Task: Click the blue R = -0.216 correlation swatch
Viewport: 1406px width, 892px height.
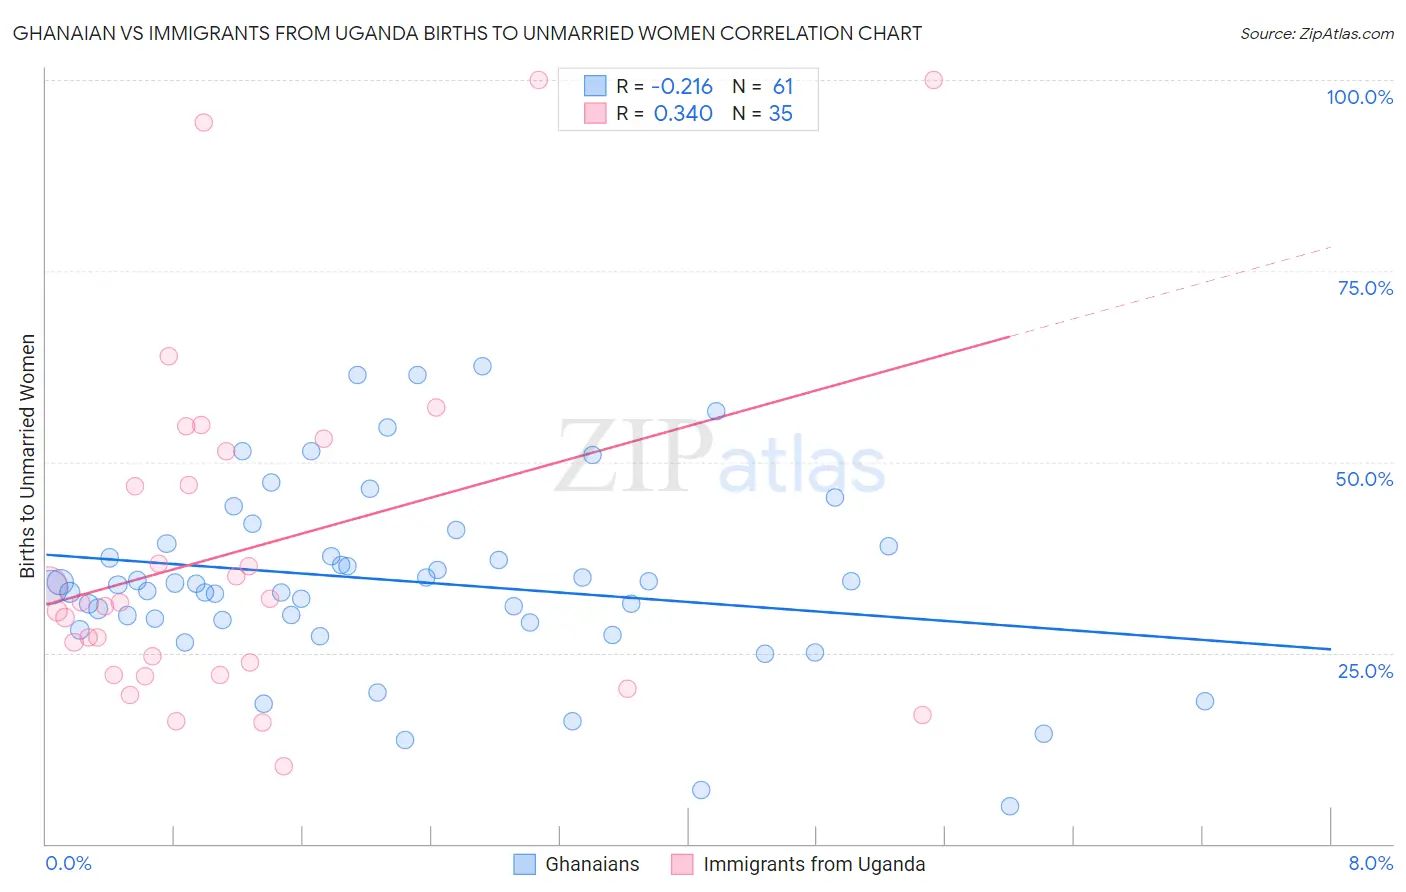Action: click(595, 86)
